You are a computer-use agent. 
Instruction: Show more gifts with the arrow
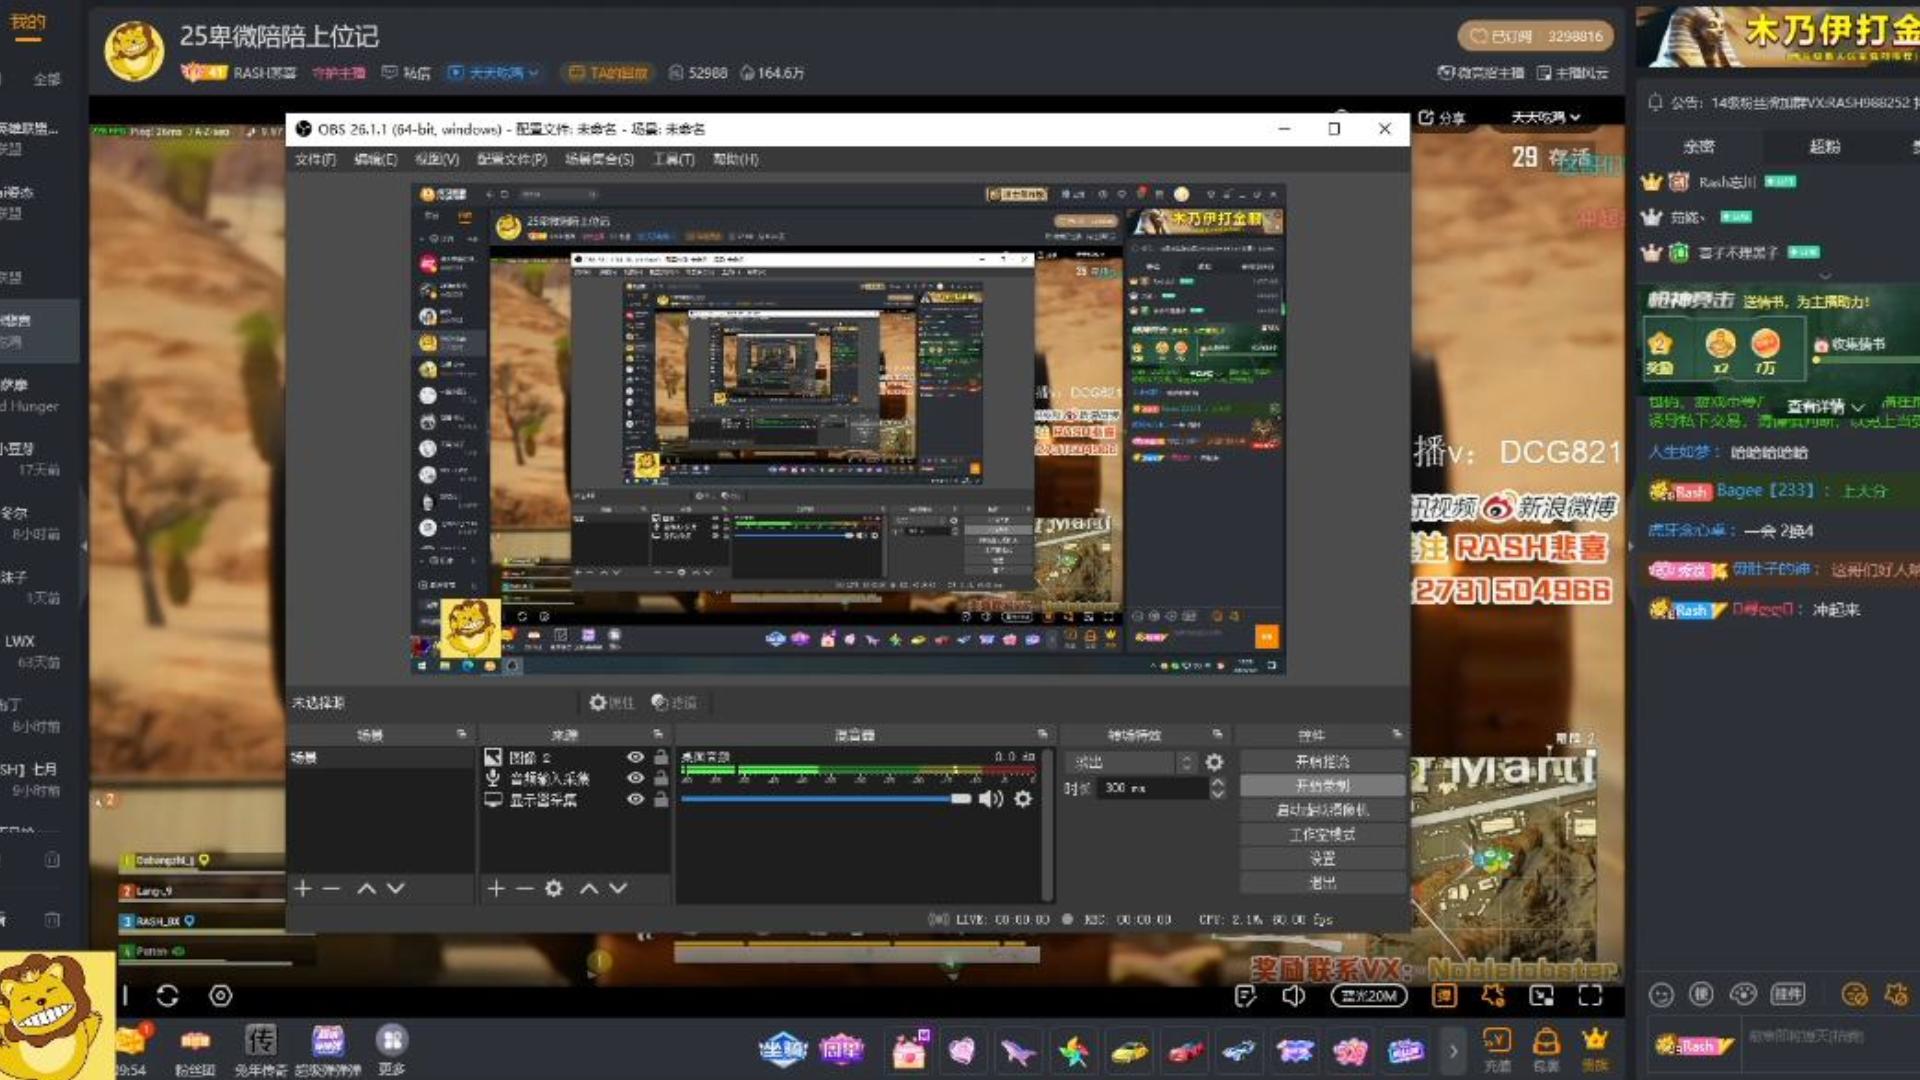pyautogui.click(x=1453, y=1051)
